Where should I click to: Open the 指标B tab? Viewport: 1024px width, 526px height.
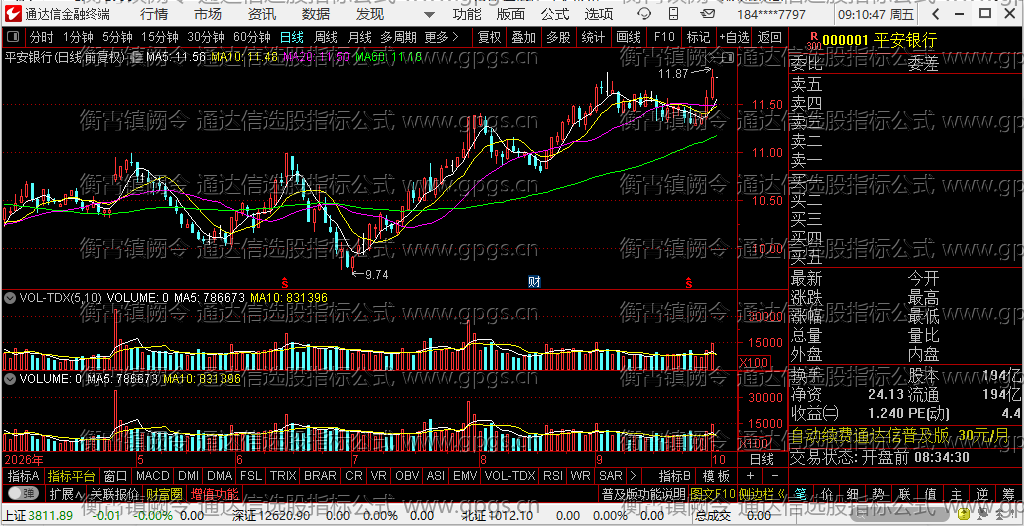point(675,475)
